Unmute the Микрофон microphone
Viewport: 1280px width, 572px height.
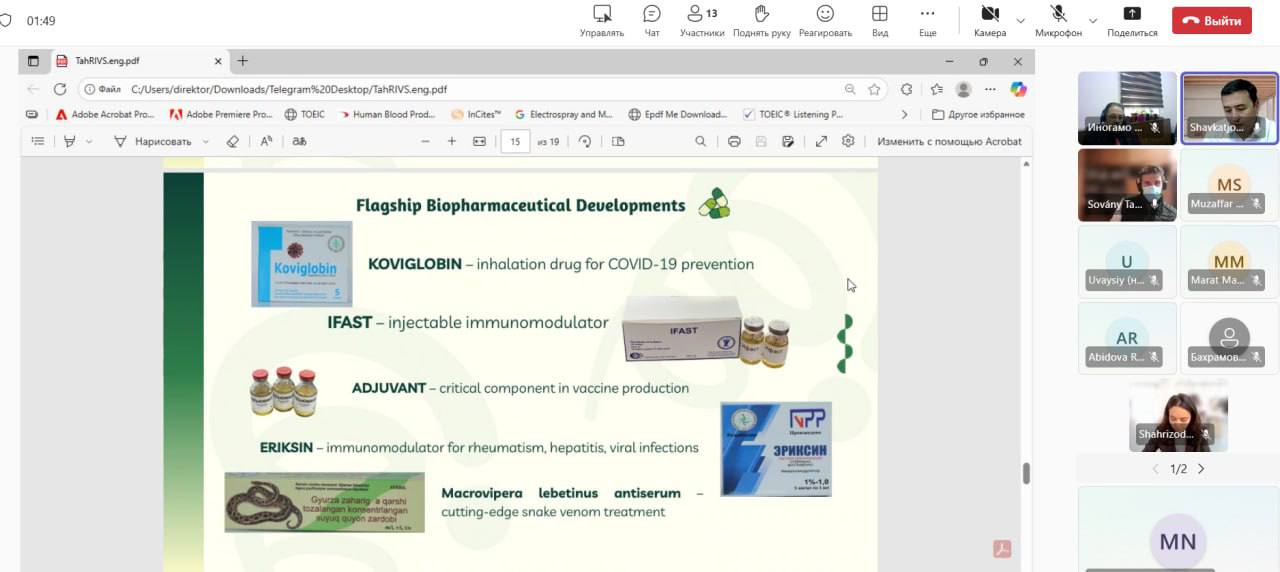click(1058, 20)
